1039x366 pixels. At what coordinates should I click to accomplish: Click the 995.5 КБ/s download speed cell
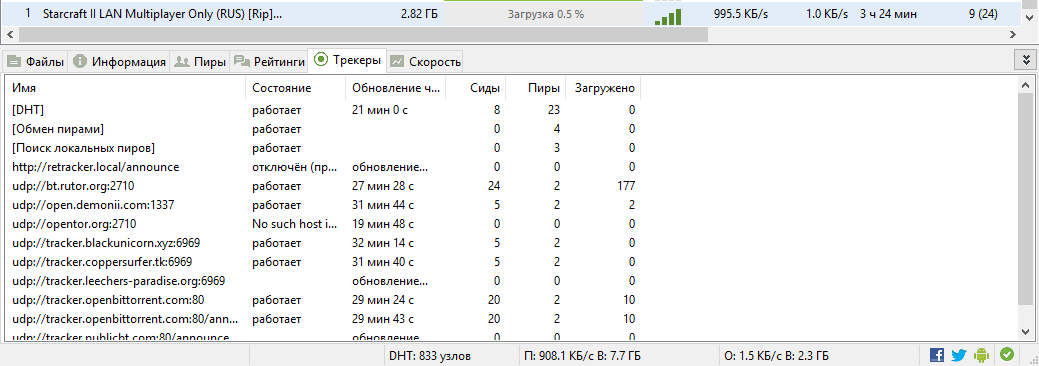741,13
